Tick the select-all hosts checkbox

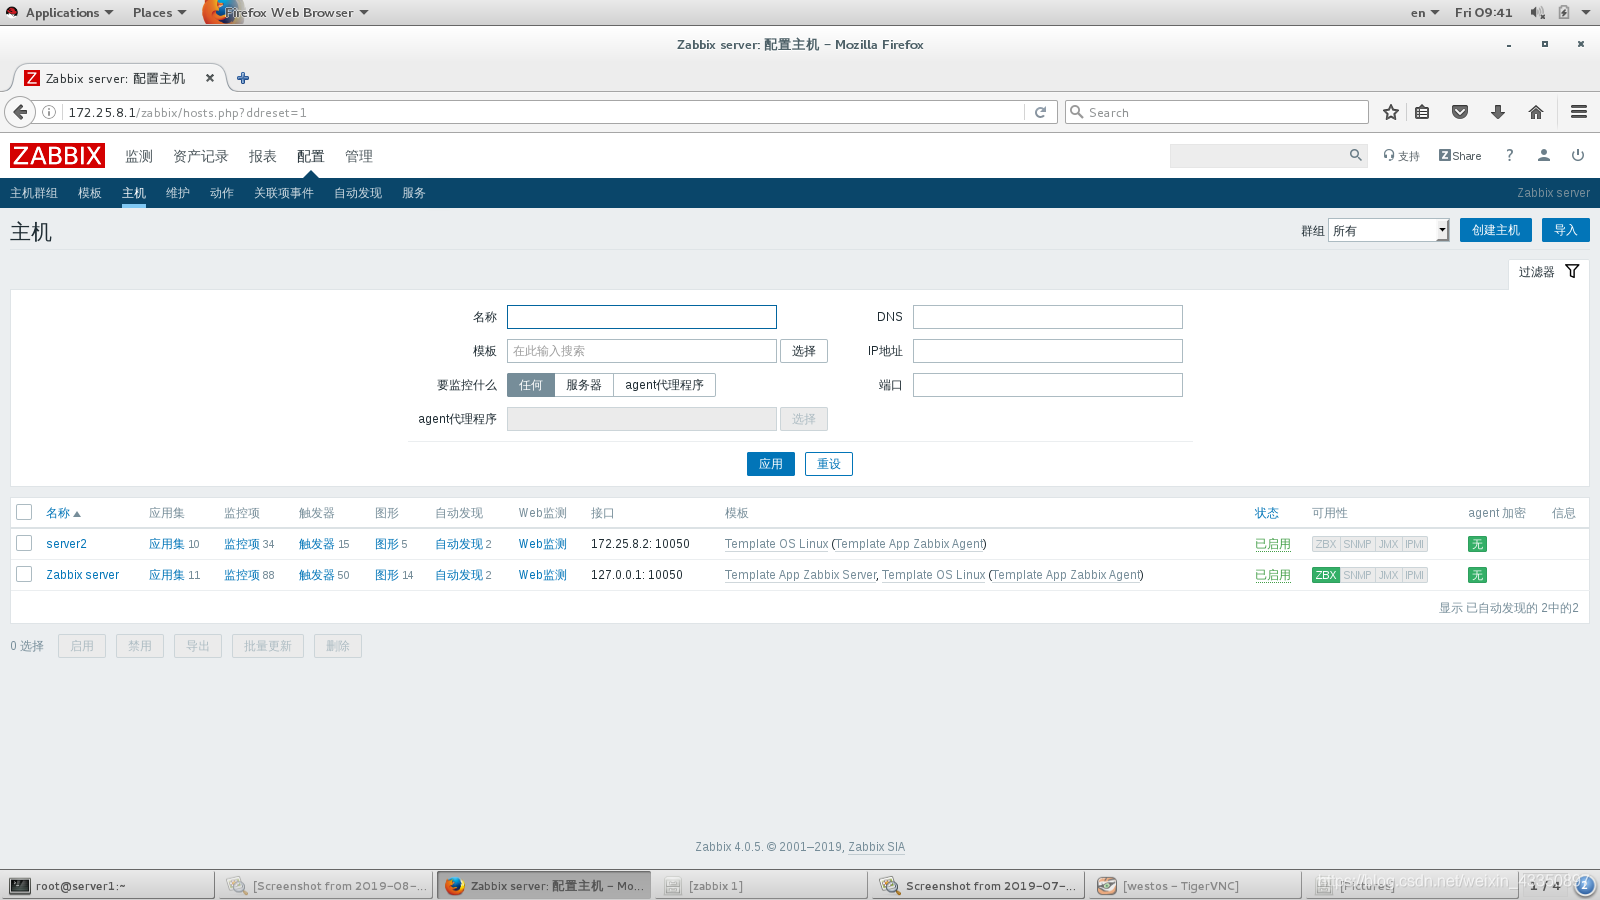pos(24,512)
